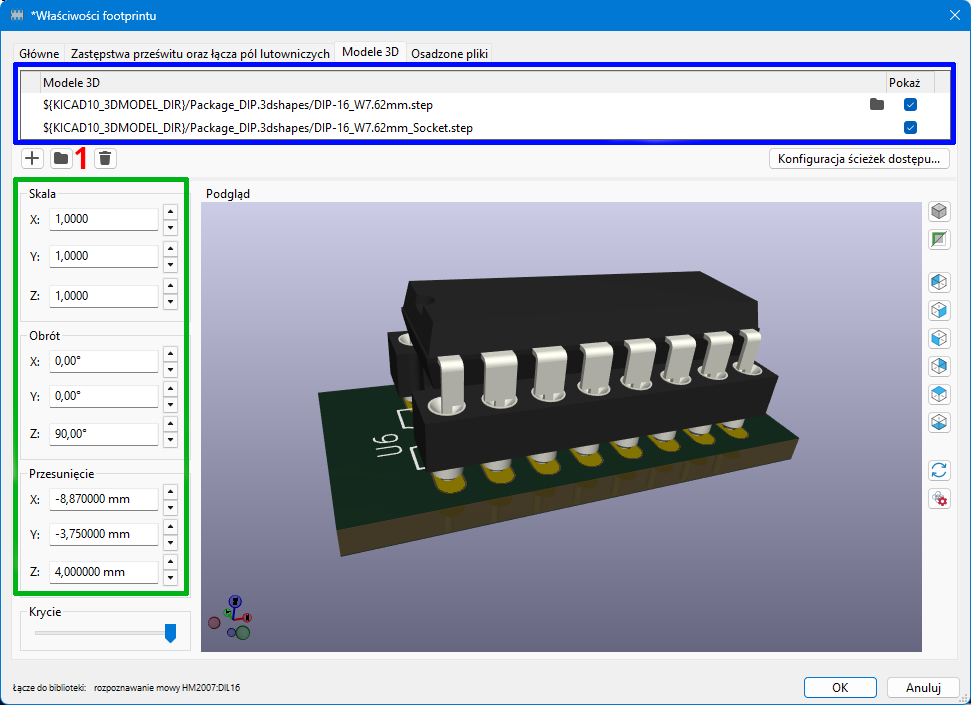Increase Obrót Z 90,00° with up arrow

pyautogui.click(x=170, y=424)
